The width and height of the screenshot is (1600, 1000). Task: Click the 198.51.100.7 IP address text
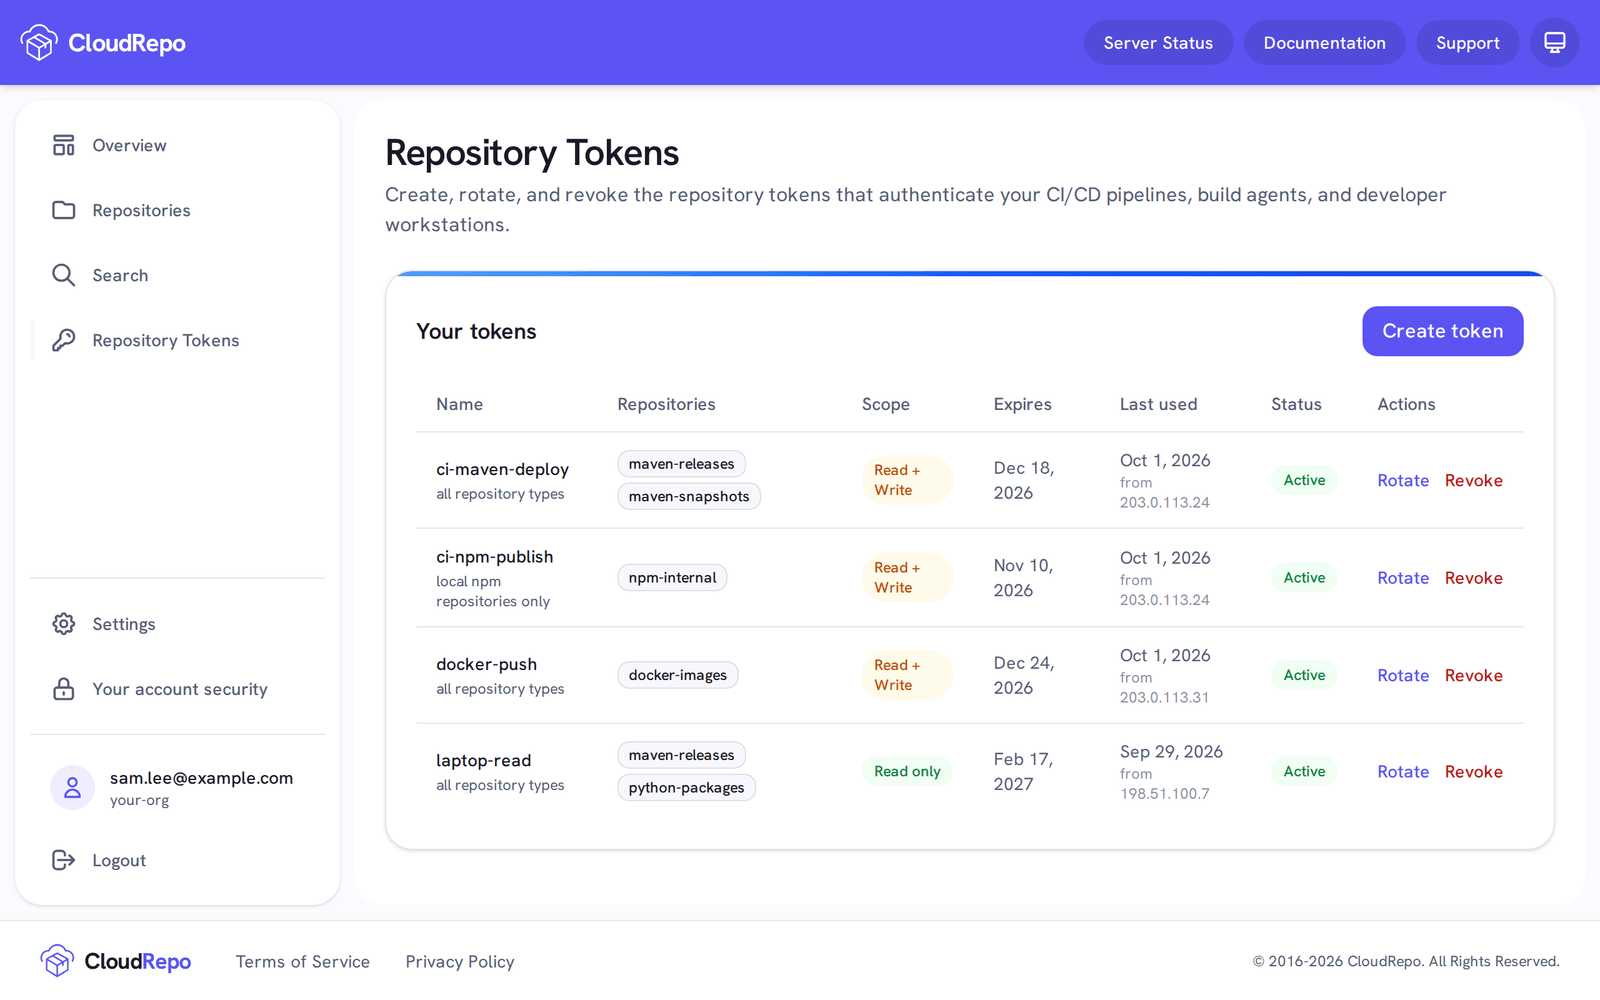tap(1164, 793)
